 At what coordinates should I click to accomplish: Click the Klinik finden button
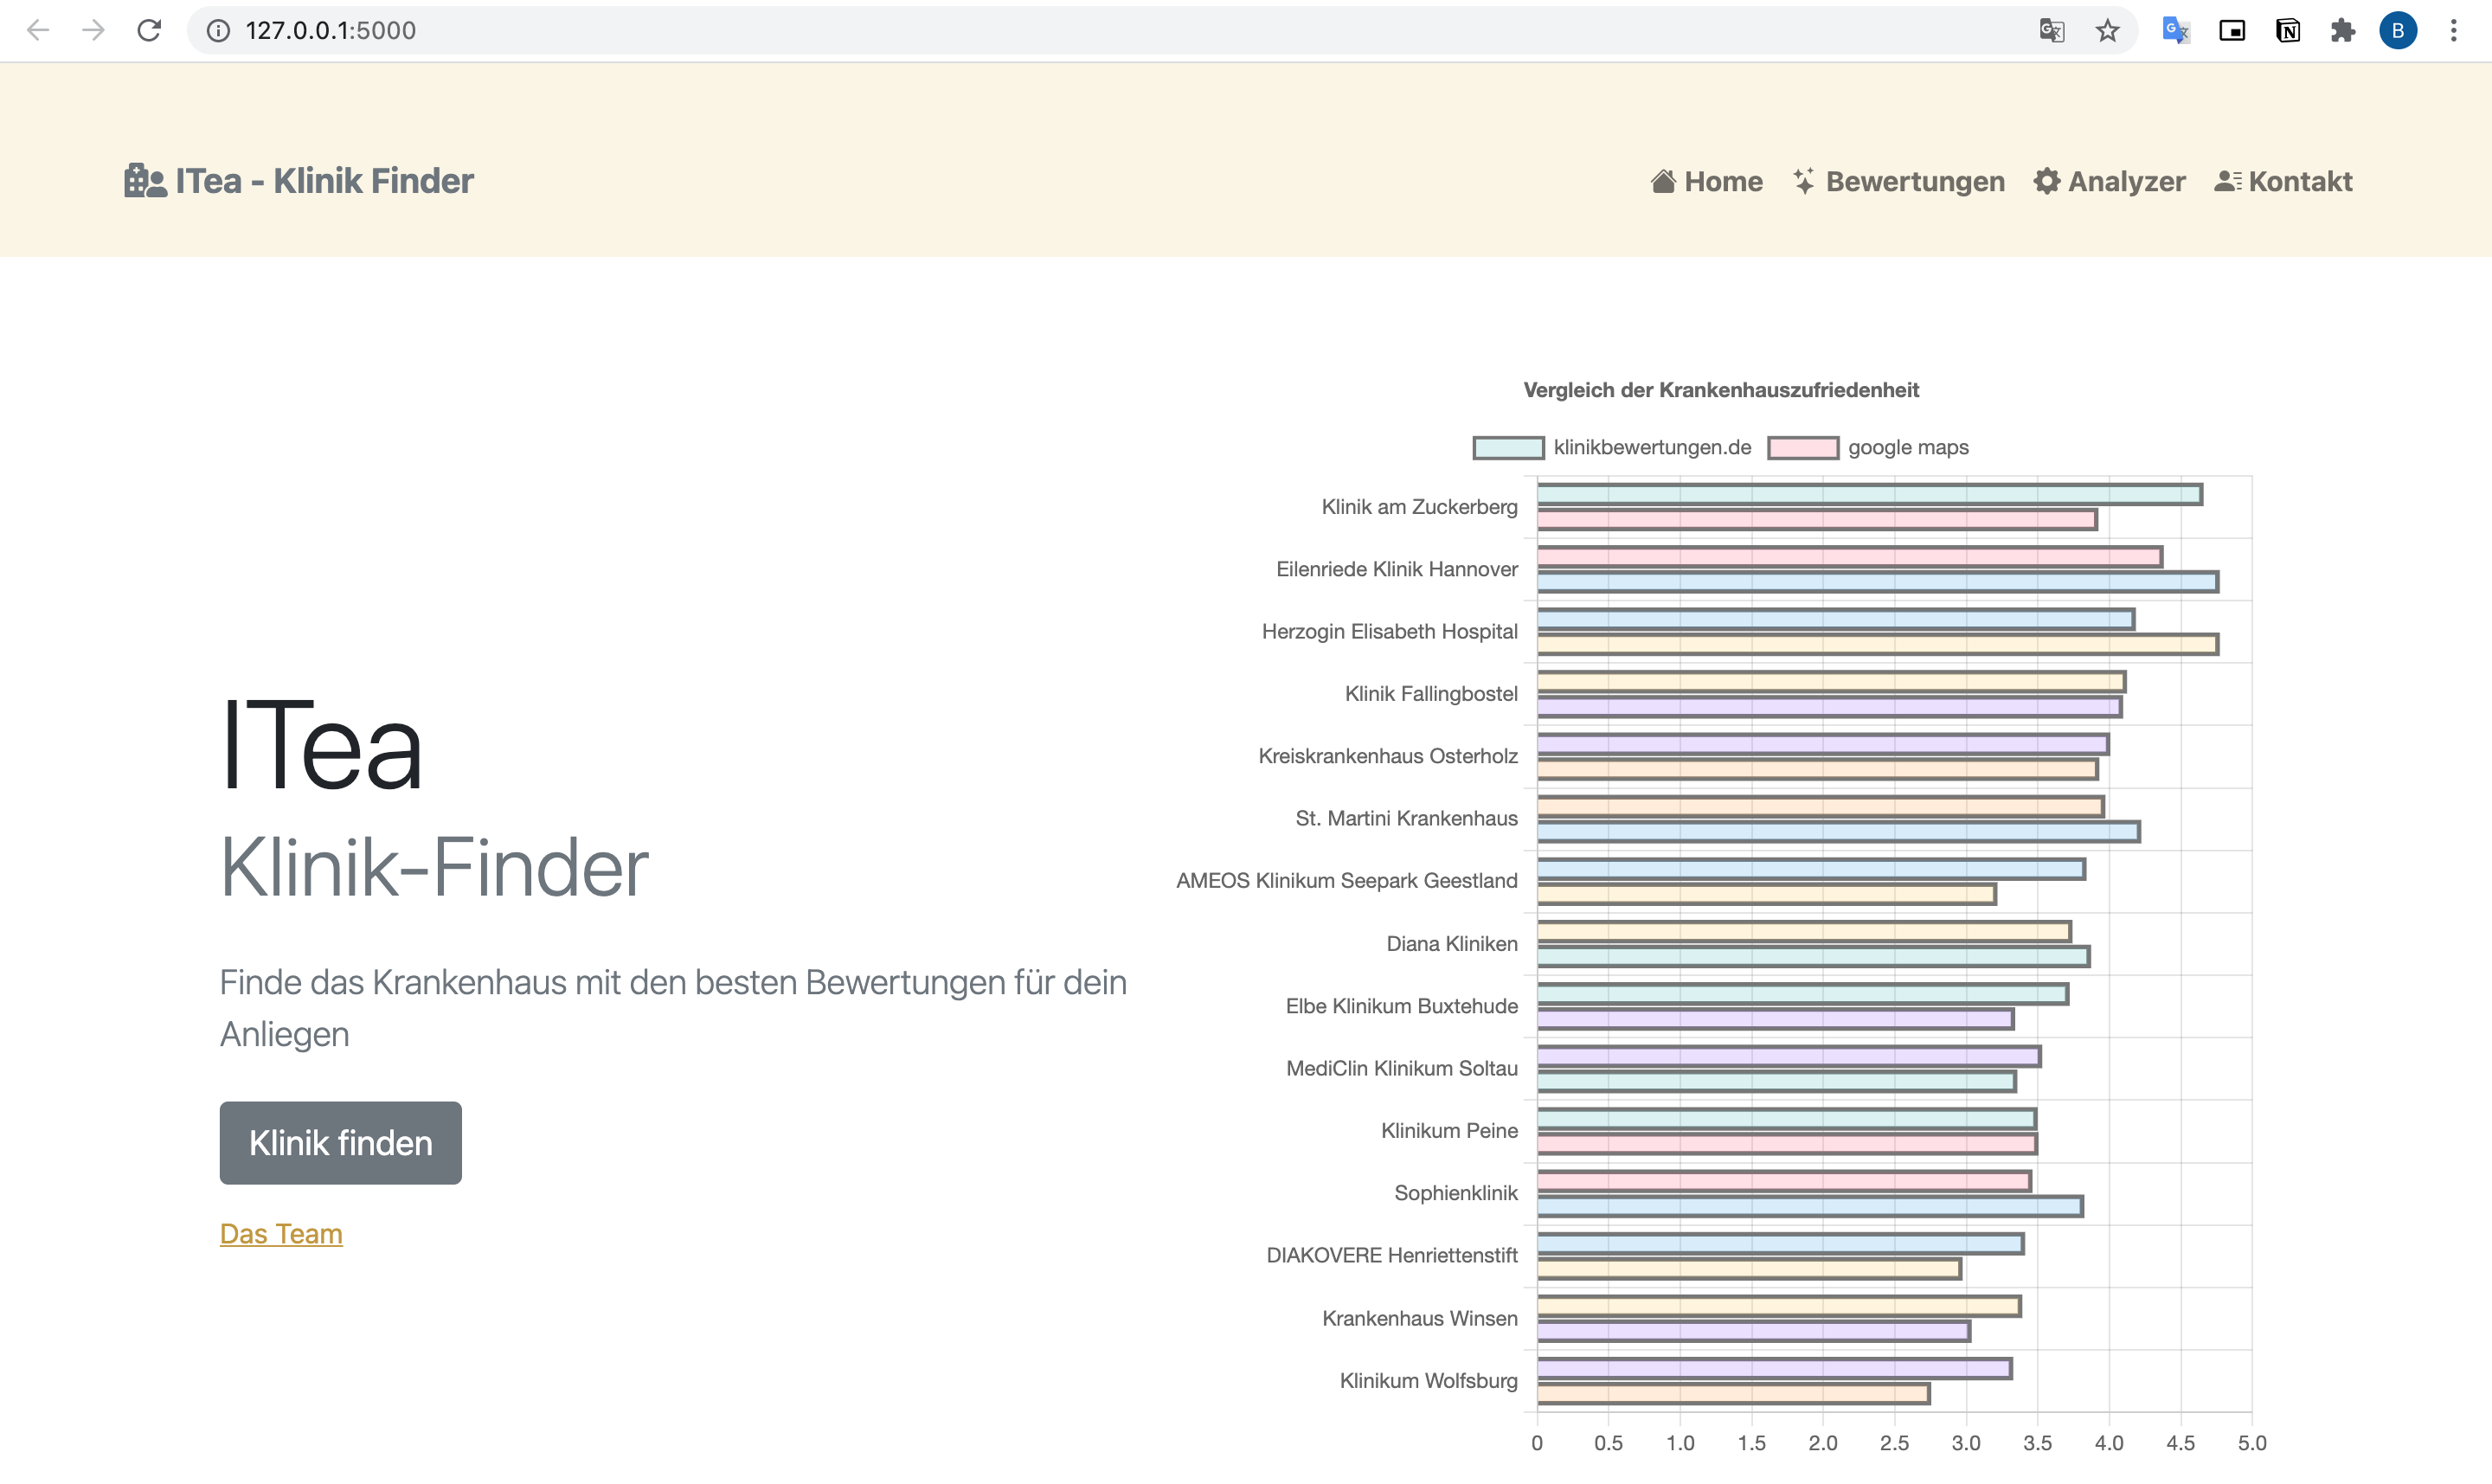tap(341, 1143)
